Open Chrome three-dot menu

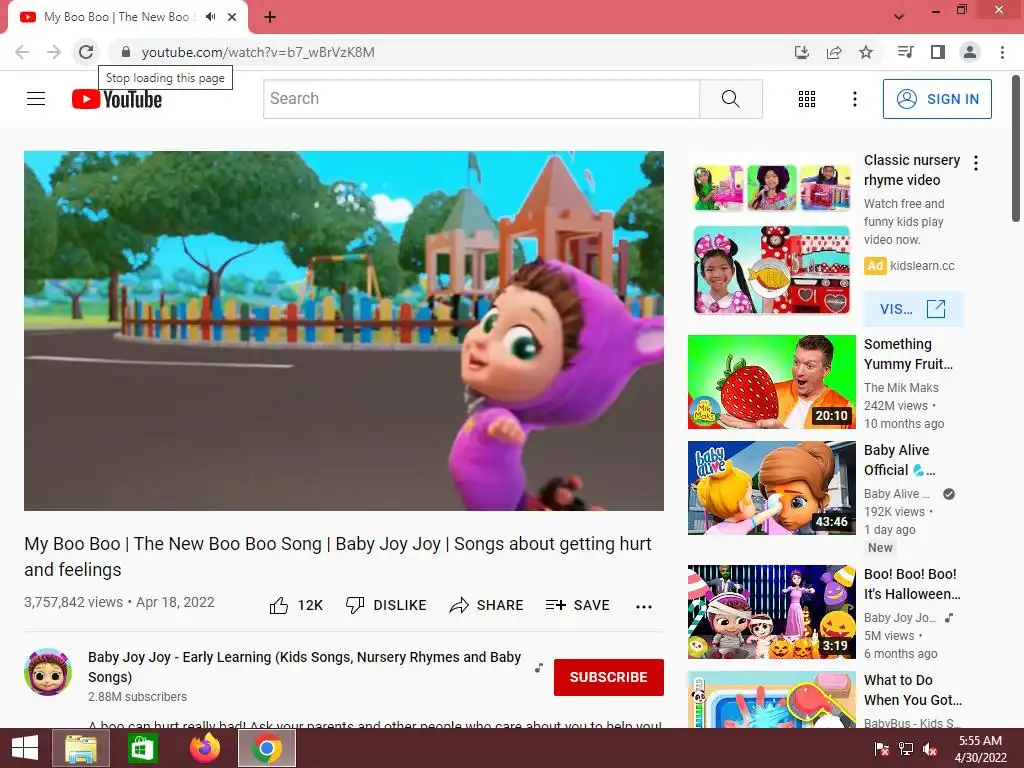[x=1002, y=52]
